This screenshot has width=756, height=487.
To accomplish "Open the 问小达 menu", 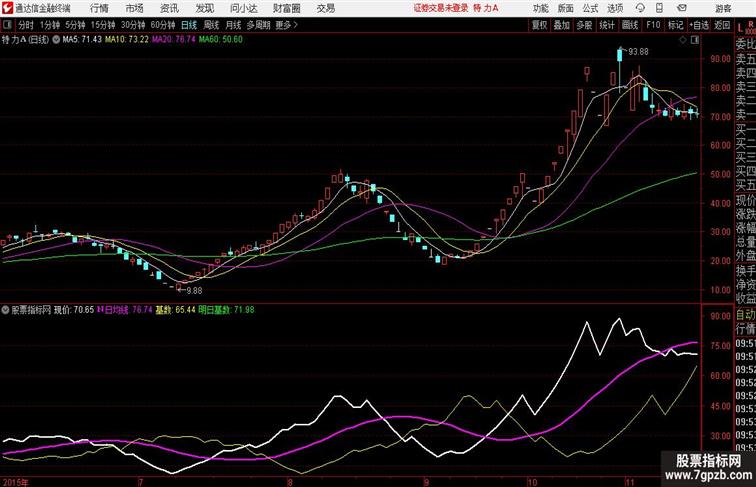I will (243, 8).
